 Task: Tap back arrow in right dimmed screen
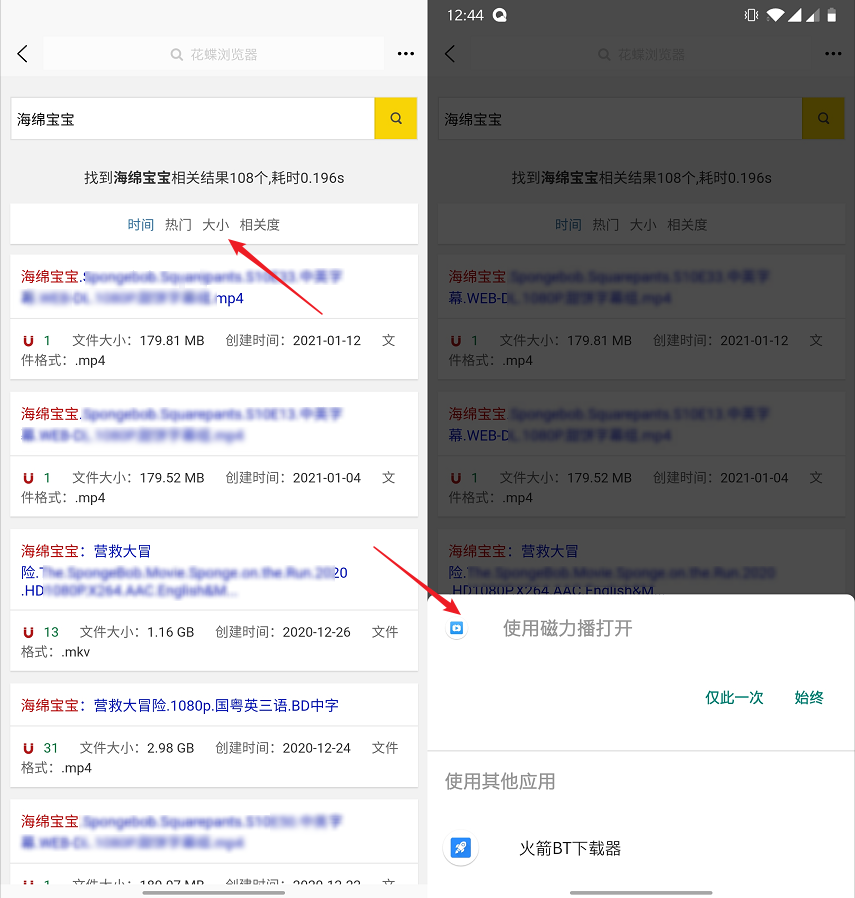pyautogui.click(x=450, y=54)
